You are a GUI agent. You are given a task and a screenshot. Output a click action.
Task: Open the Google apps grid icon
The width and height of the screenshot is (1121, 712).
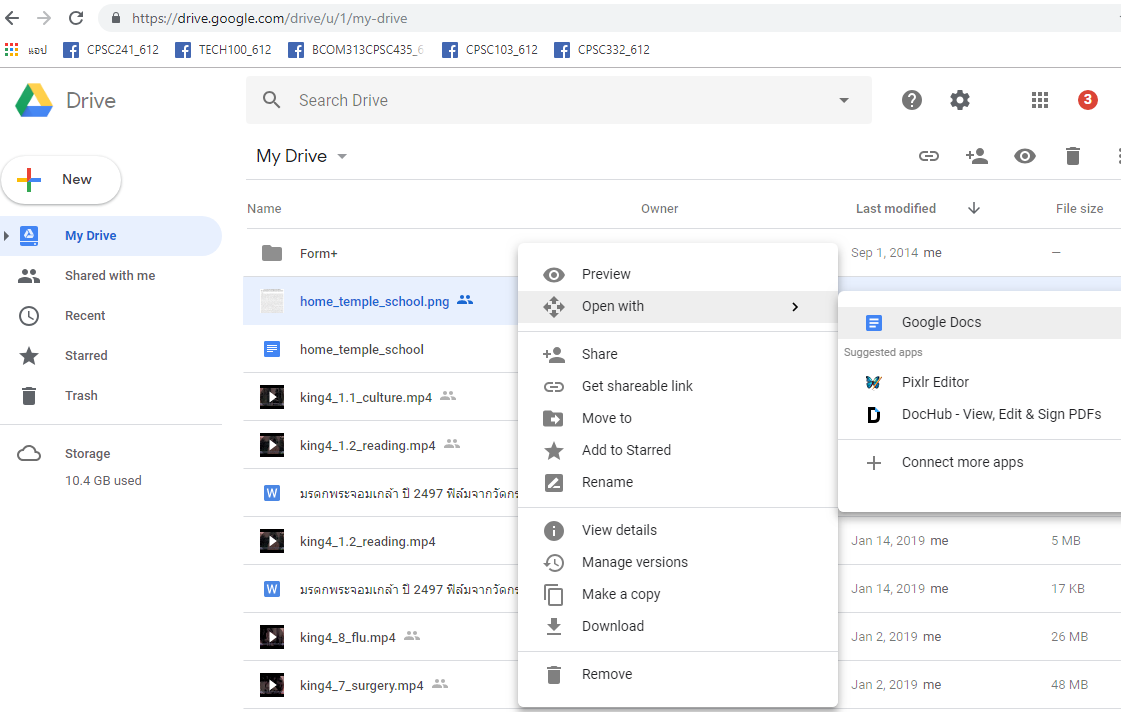pos(1040,100)
